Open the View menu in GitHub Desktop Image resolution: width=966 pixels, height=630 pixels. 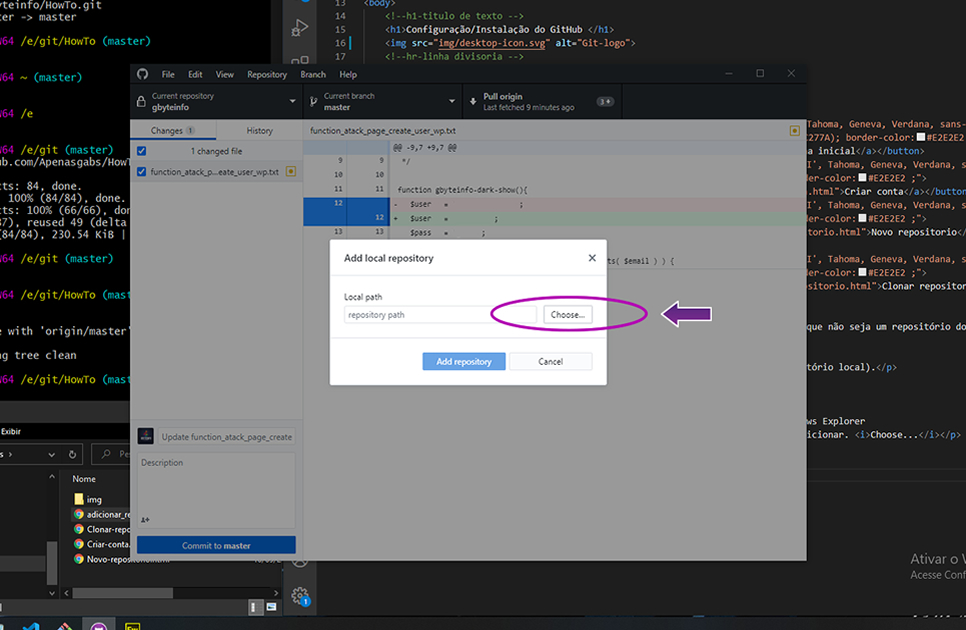(225, 75)
